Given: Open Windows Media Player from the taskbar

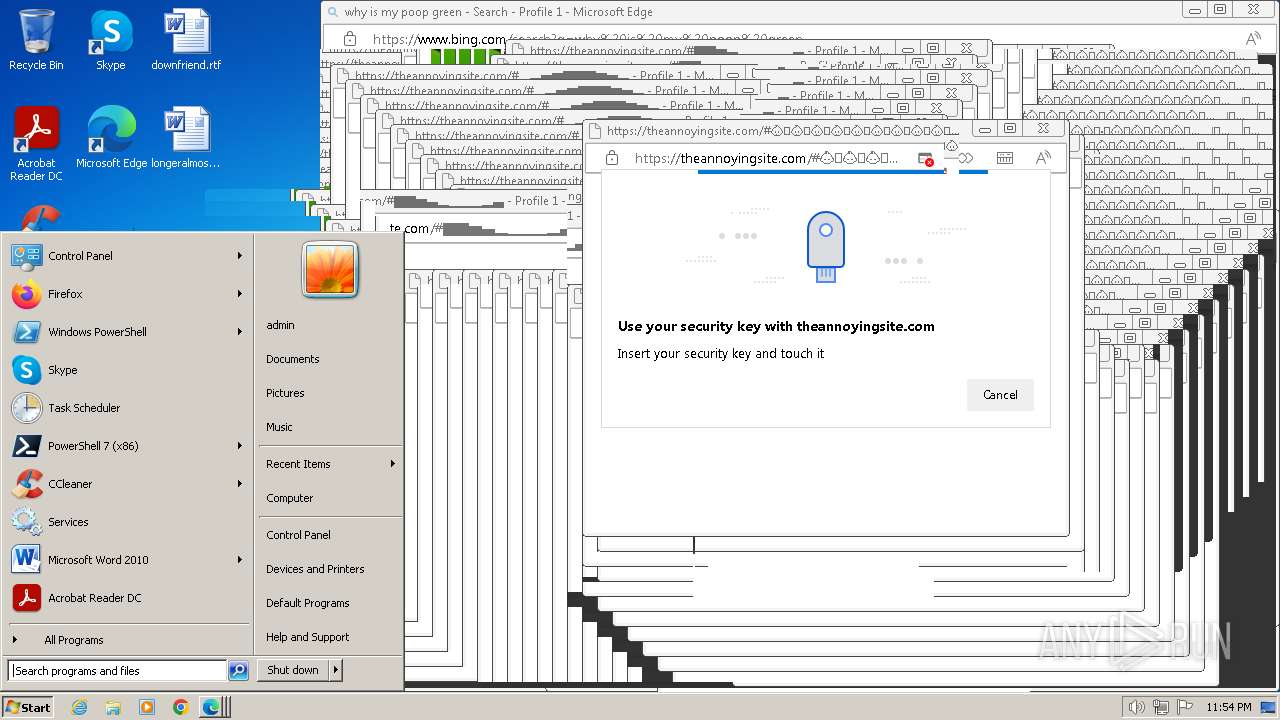Looking at the screenshot, I should (x=147, y=707).
